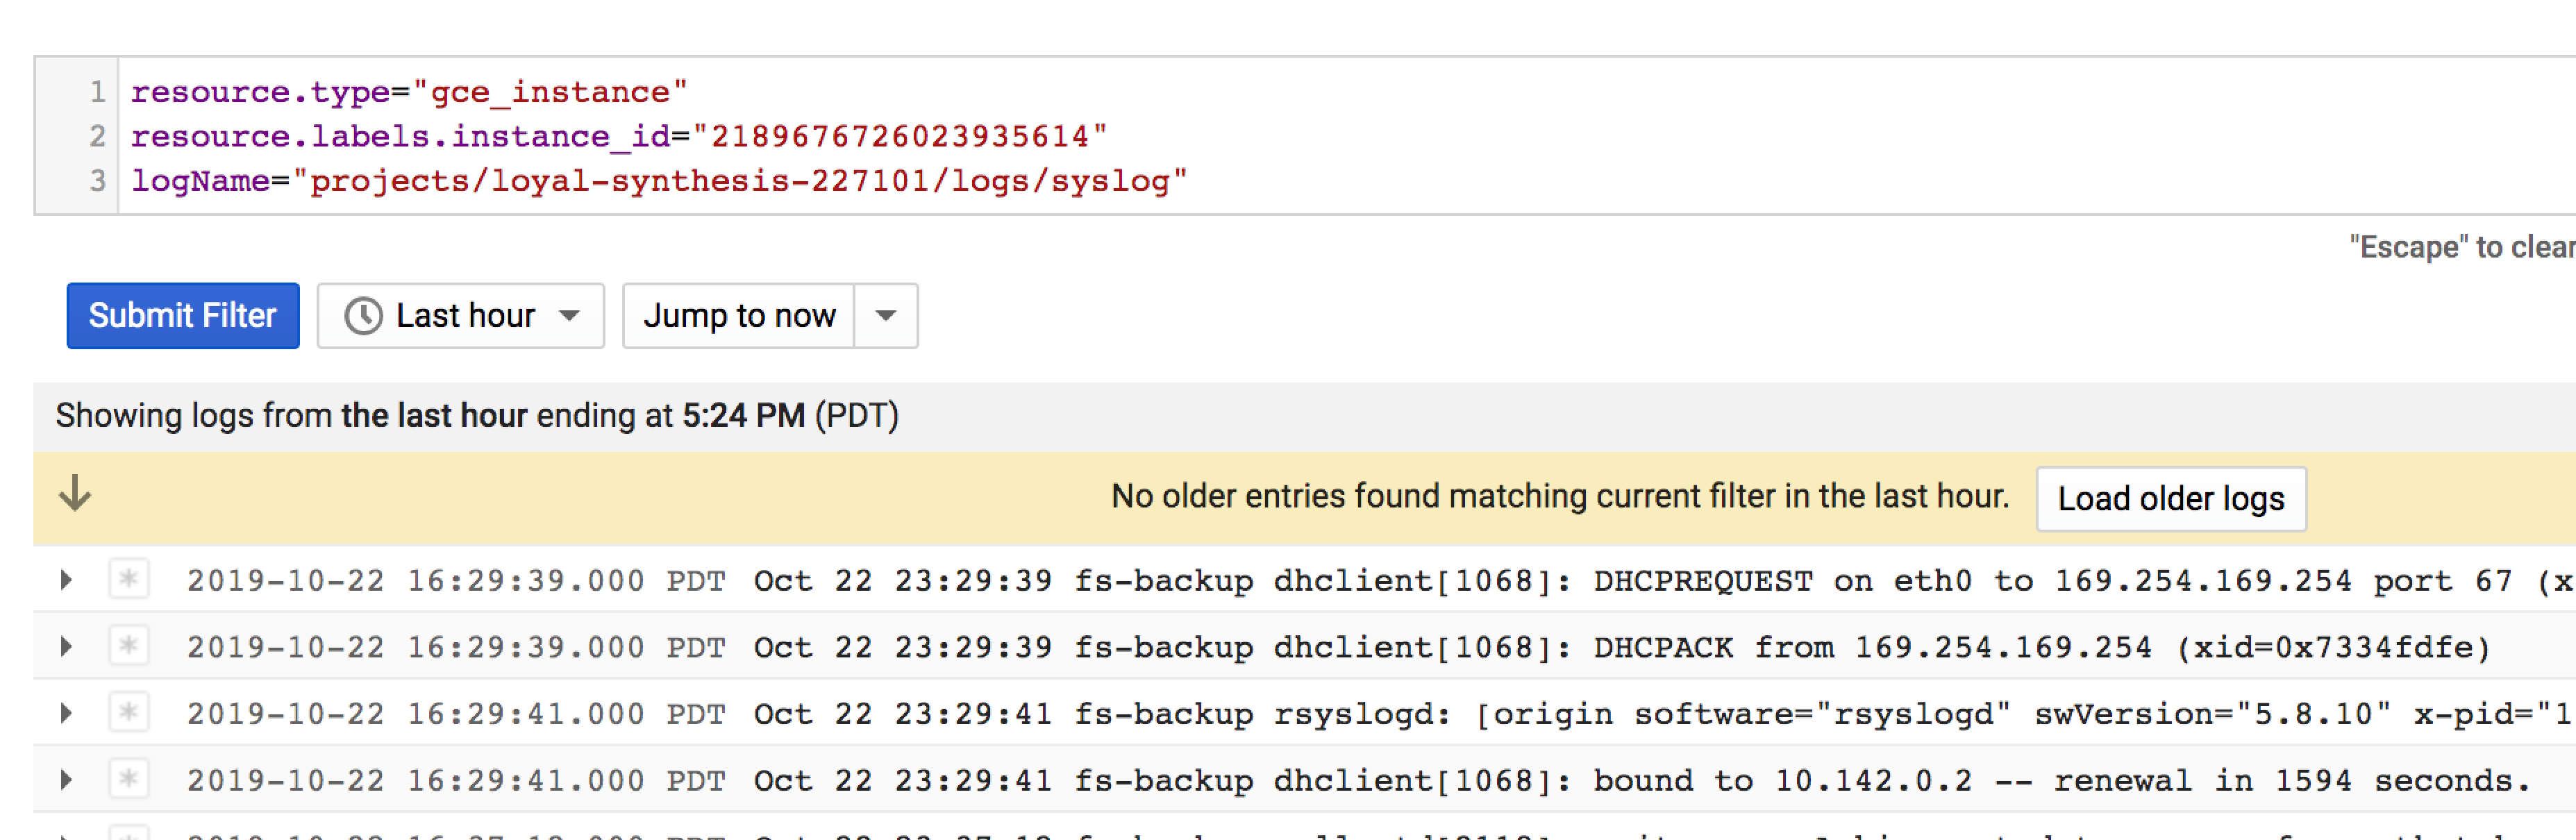Expand the rsyslogd origin log entry
2576x840 pixels.
66,713
